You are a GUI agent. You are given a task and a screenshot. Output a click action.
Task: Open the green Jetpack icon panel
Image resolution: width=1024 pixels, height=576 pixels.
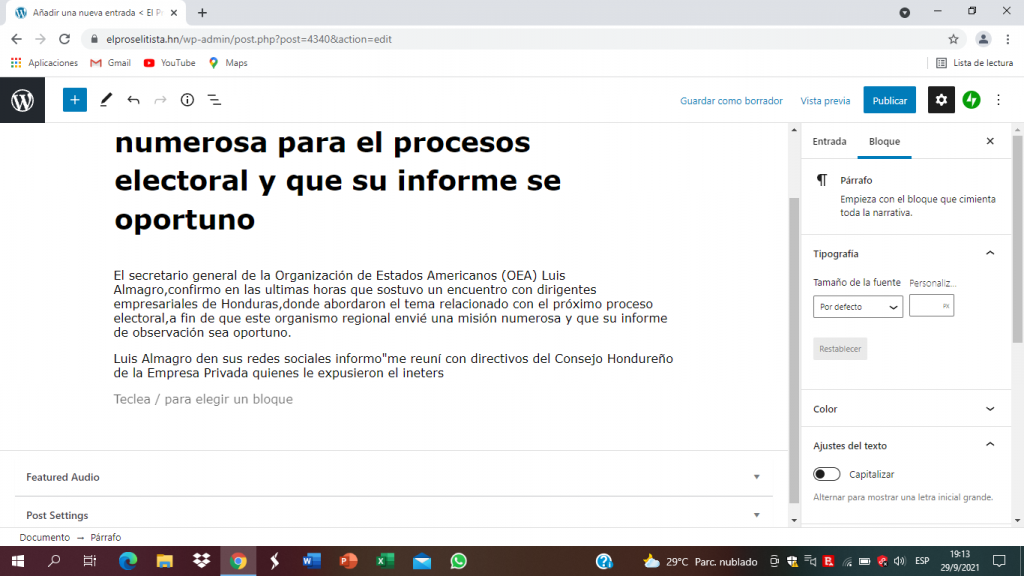[971, 100]
